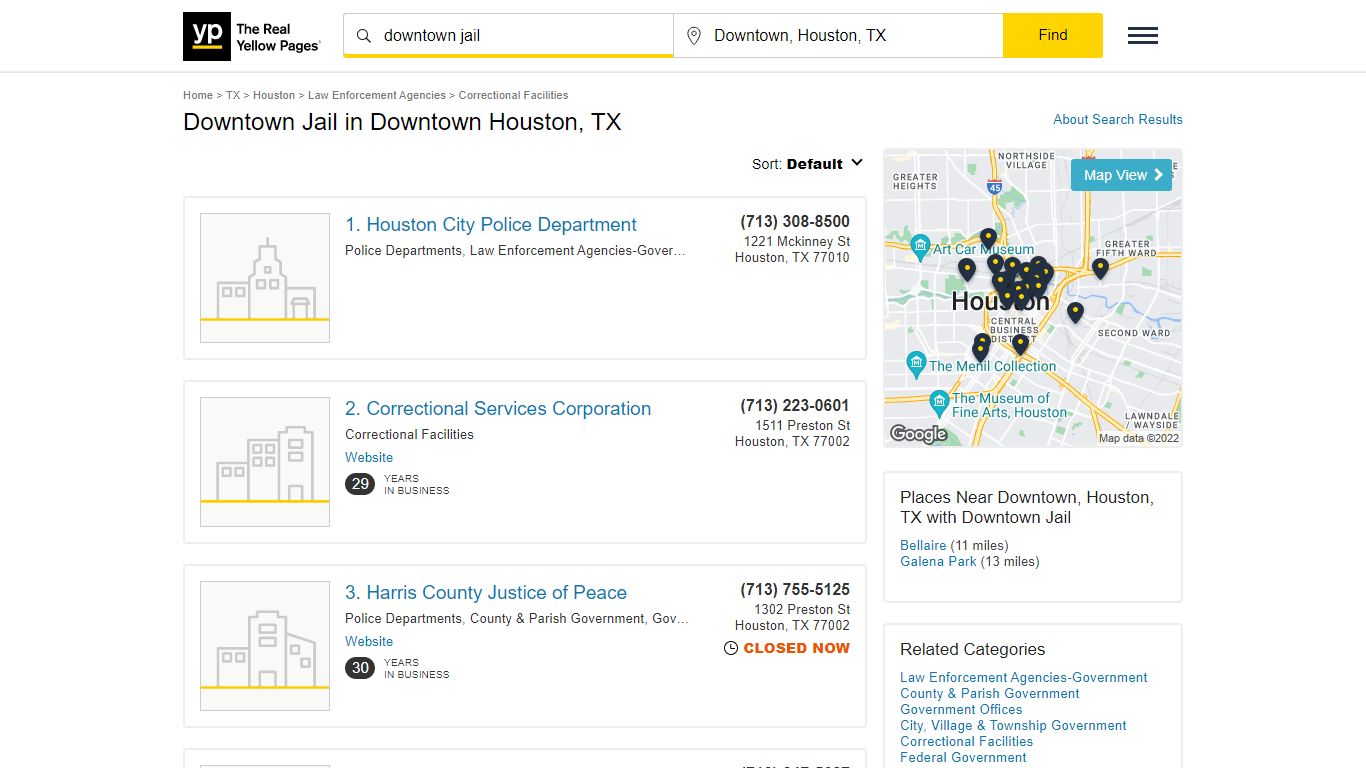Click Law Enforcement Agencies-Gover… under Houston Police
This screenshot has height=768, width=1366.
tap(578, 251)
